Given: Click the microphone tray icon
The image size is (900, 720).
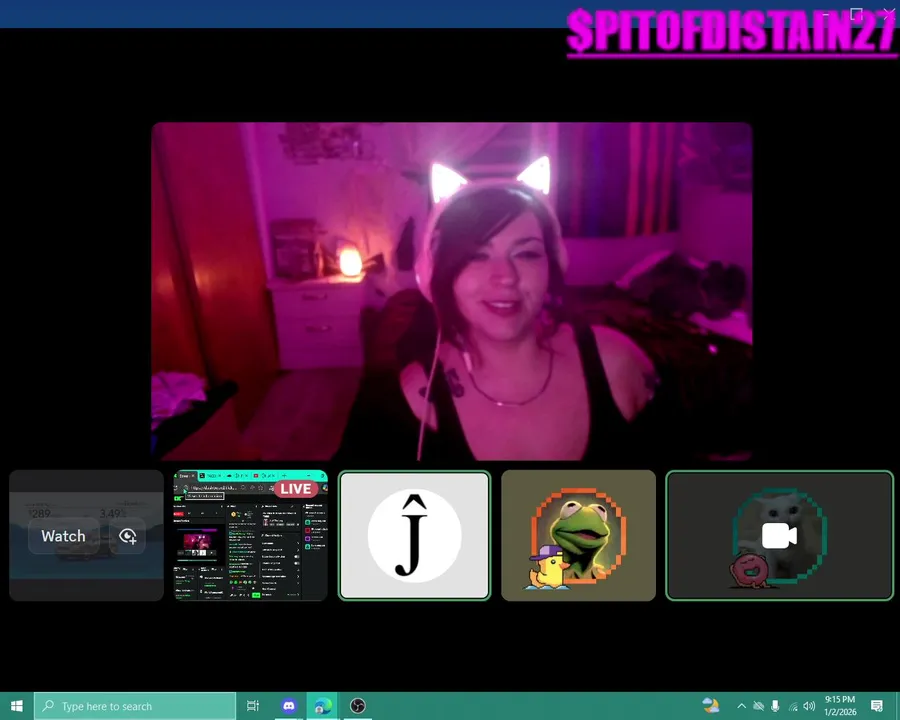Looking at the screenshot, I should pyautogui.click(x=775, y=706).
